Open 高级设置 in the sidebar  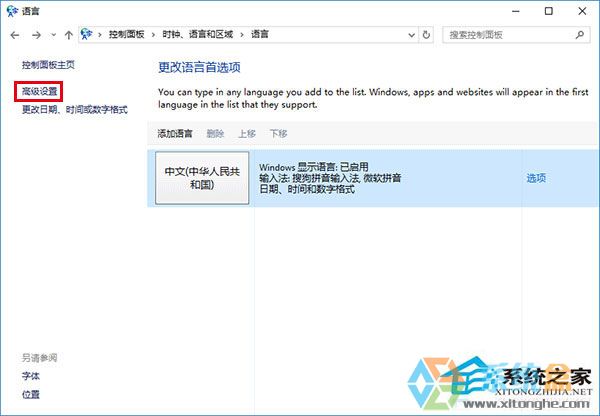click(39, 91)
